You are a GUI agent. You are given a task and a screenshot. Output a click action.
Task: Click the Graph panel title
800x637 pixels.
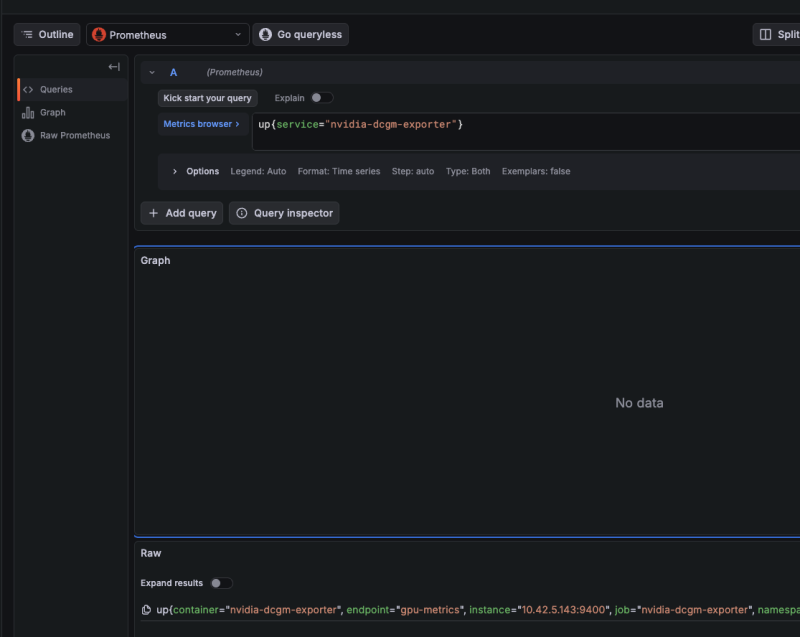point(155,261)
